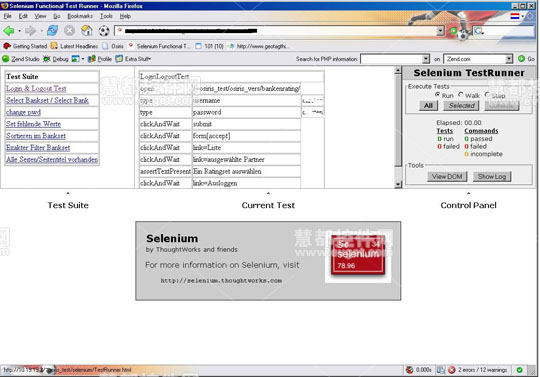The height and width of the screenshot is (377, 540).
Task: Open the 101 (10) bookmark
Action: (x=209, y=46)
